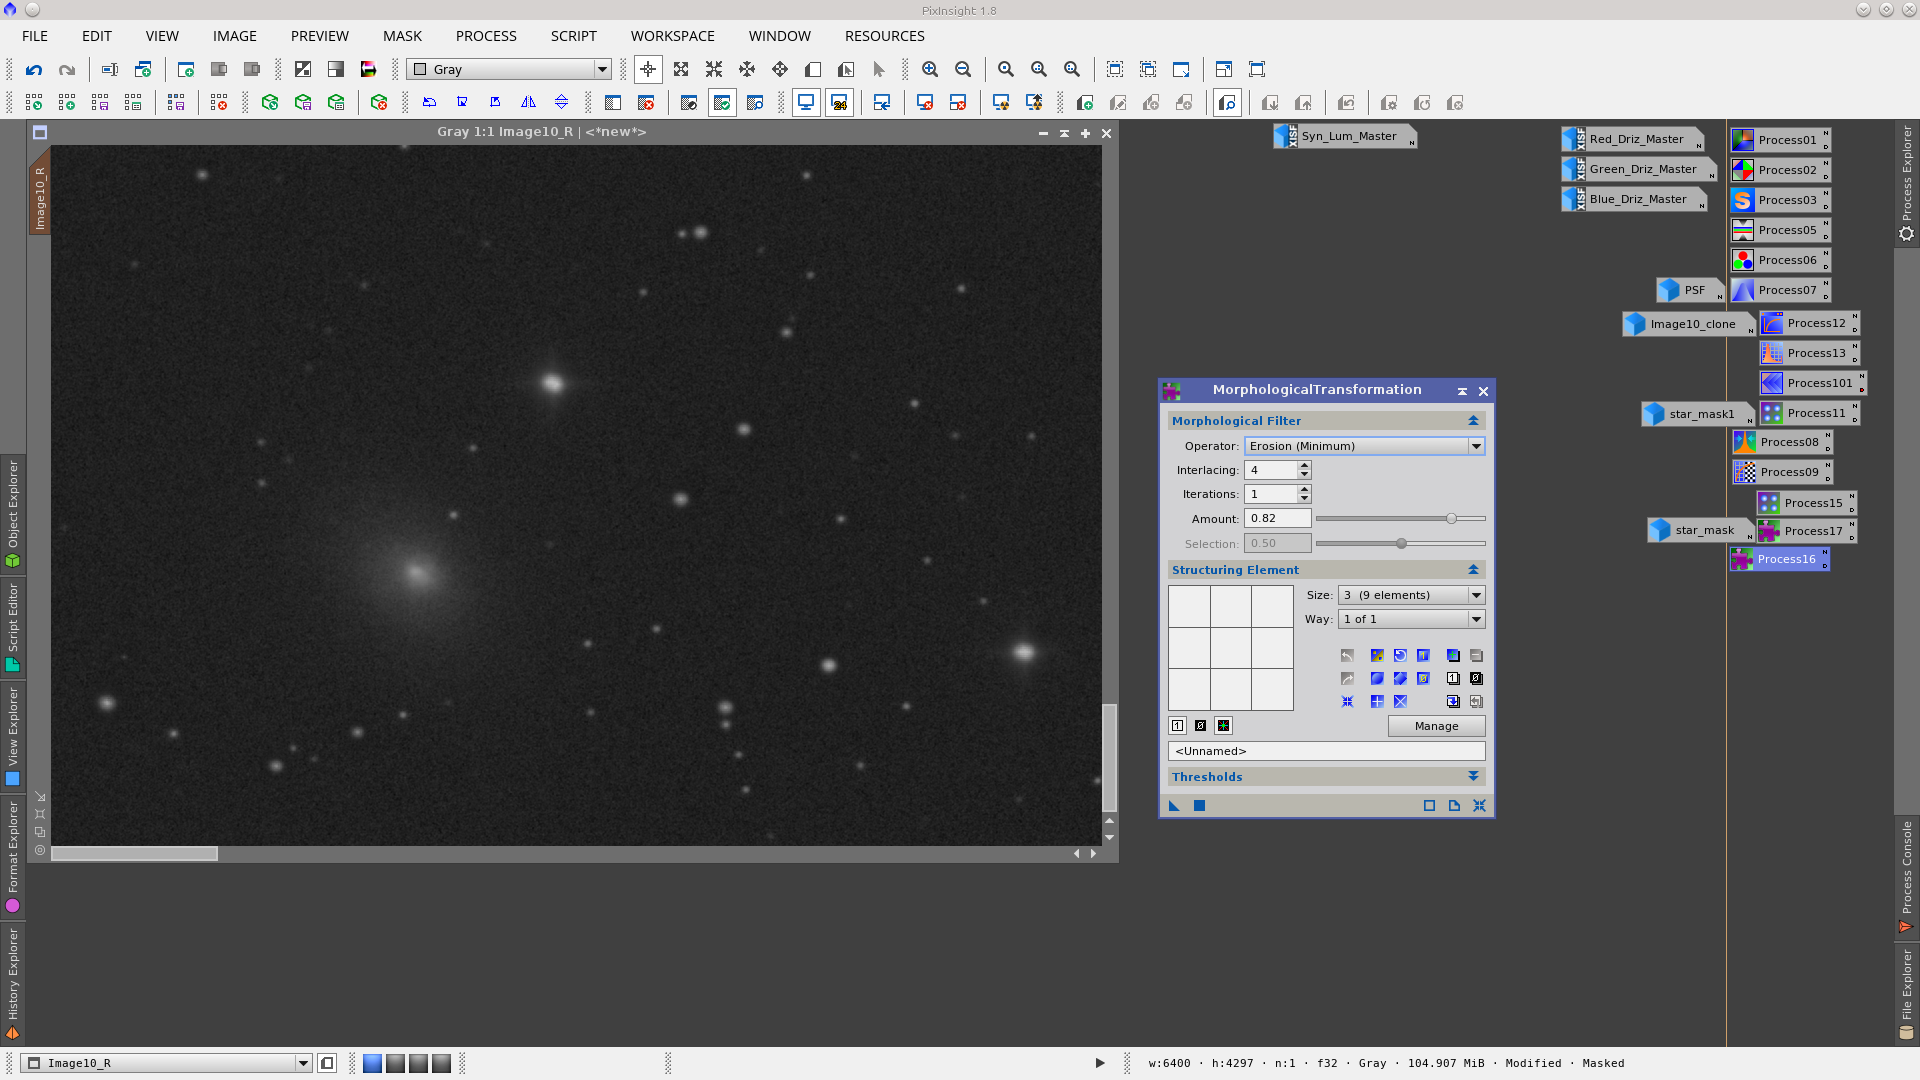Select the Image10_clone process icon
The width and height of the screenshot is (1920, 1080).
pyautogui.click(x=1688, y=324)
